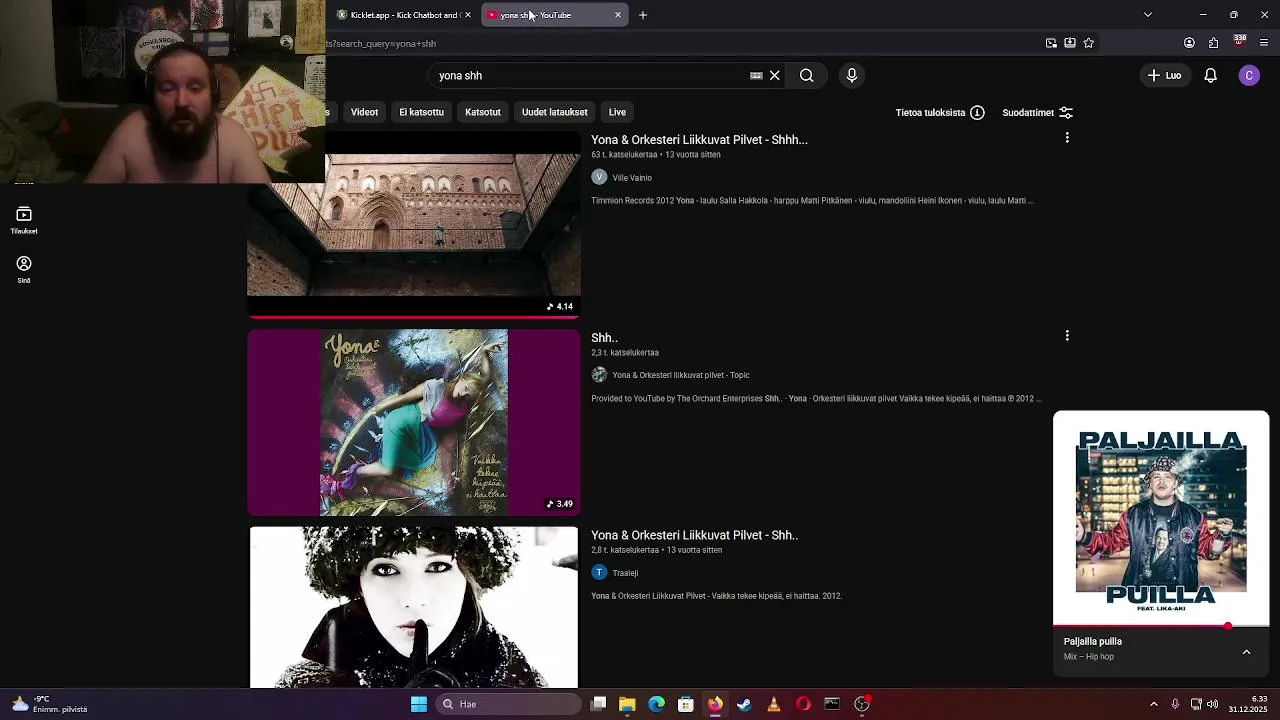Select the Uudet lataukset chip
The image size is (1280, 720).
[554, 112]
